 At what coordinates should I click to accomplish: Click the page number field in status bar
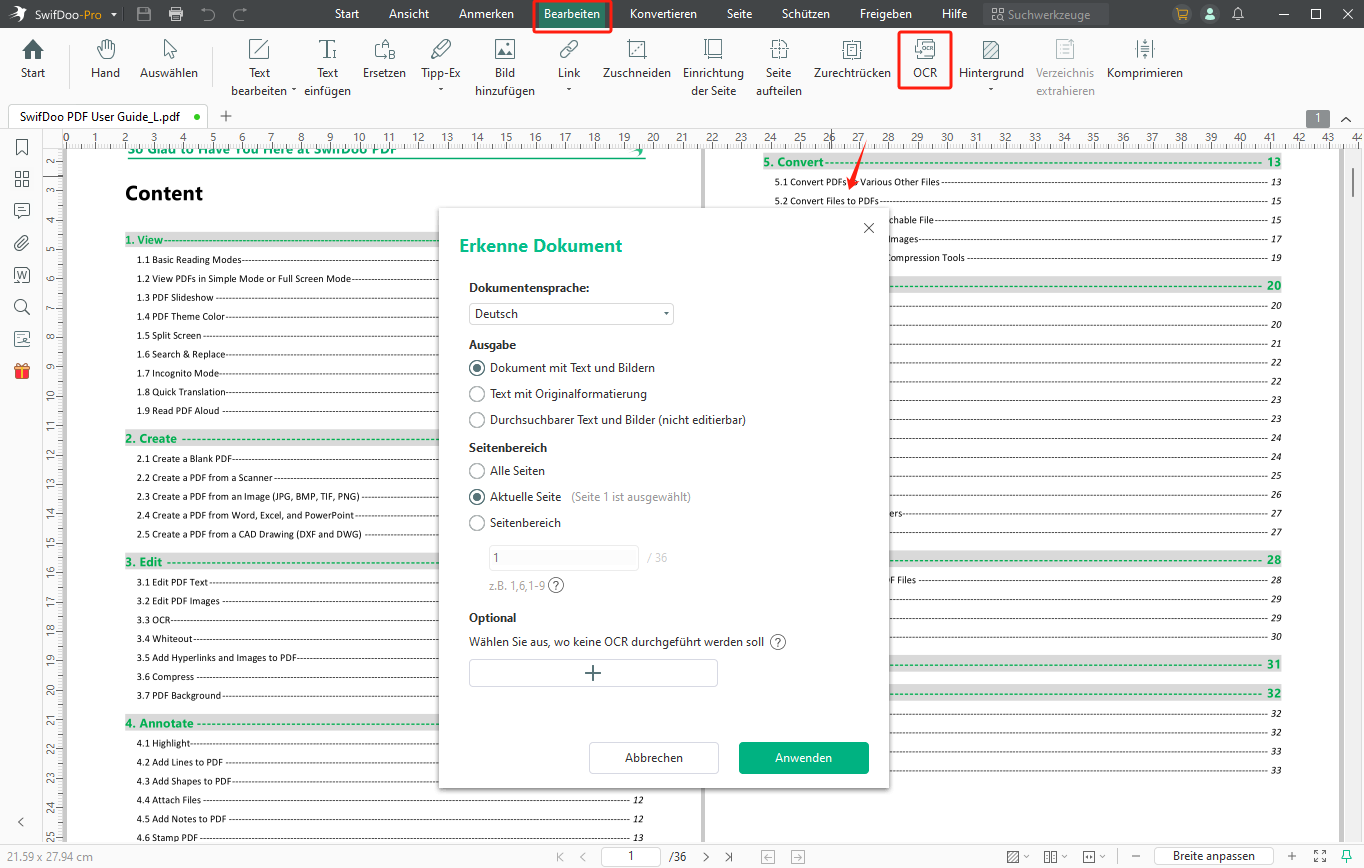[630, 857]
